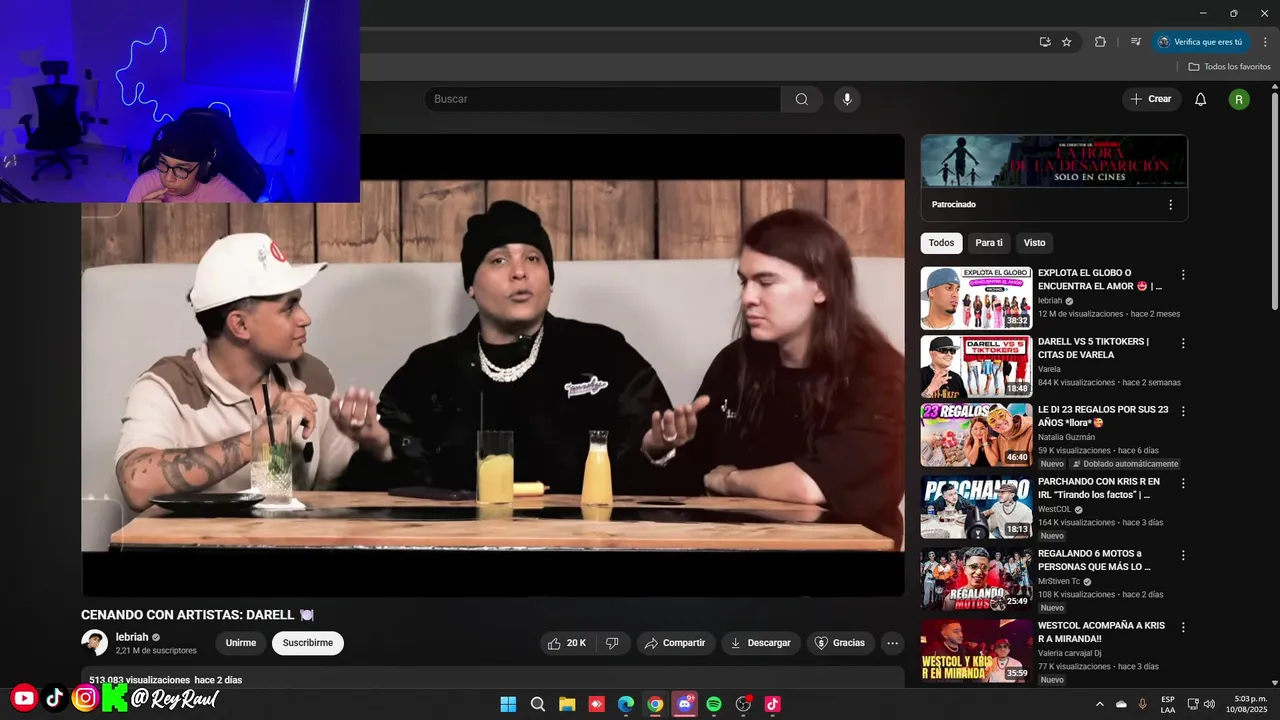The height and width of the screenshot is (720, 1280).
Task: Select the Todos filter chip
Action: point(941,243)
